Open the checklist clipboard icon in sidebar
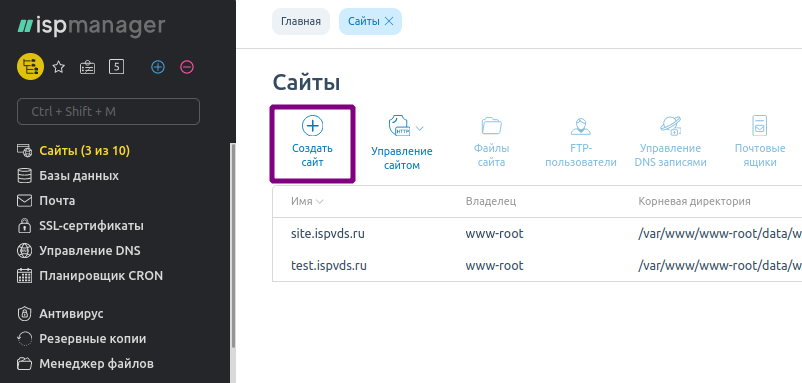The height and width of the screenshot is (383, 802). [x=87, y=67]
